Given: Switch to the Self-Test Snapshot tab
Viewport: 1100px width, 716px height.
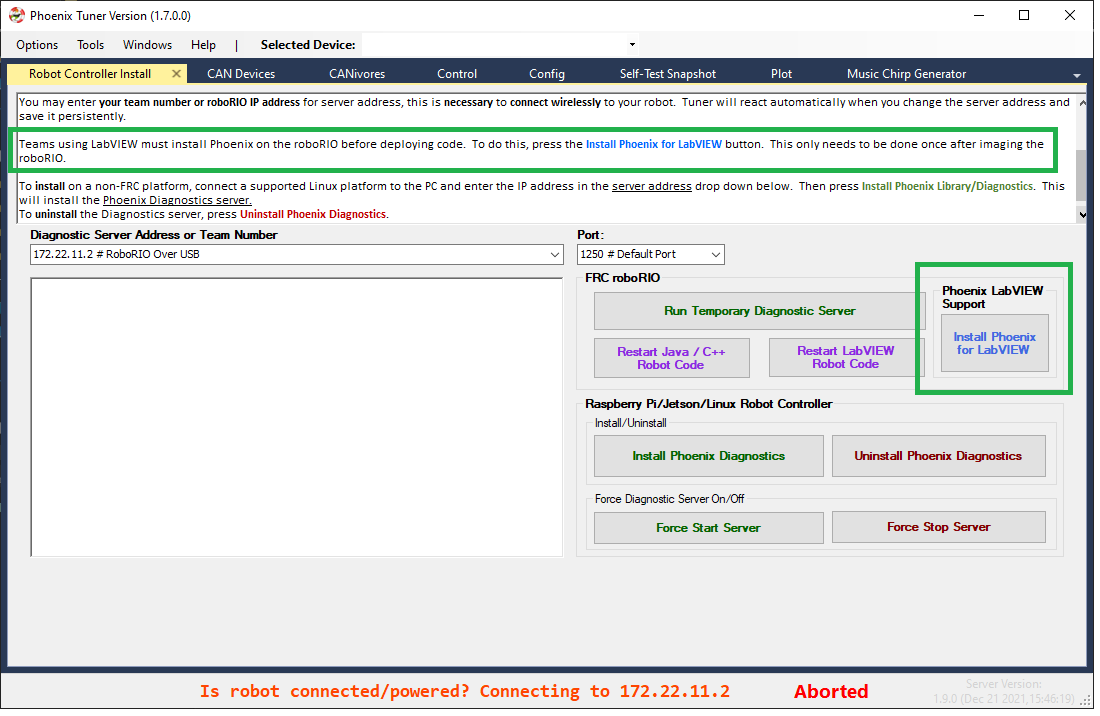Looking at the screenshot, I should [668, 74].
